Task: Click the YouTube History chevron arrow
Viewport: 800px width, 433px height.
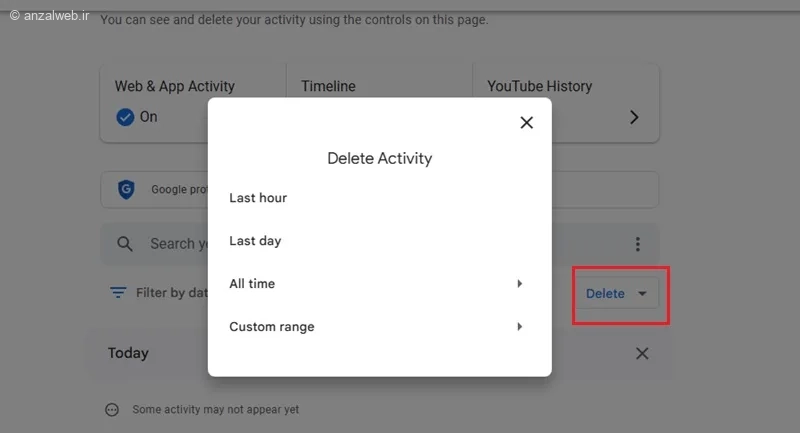Action: 634,117
